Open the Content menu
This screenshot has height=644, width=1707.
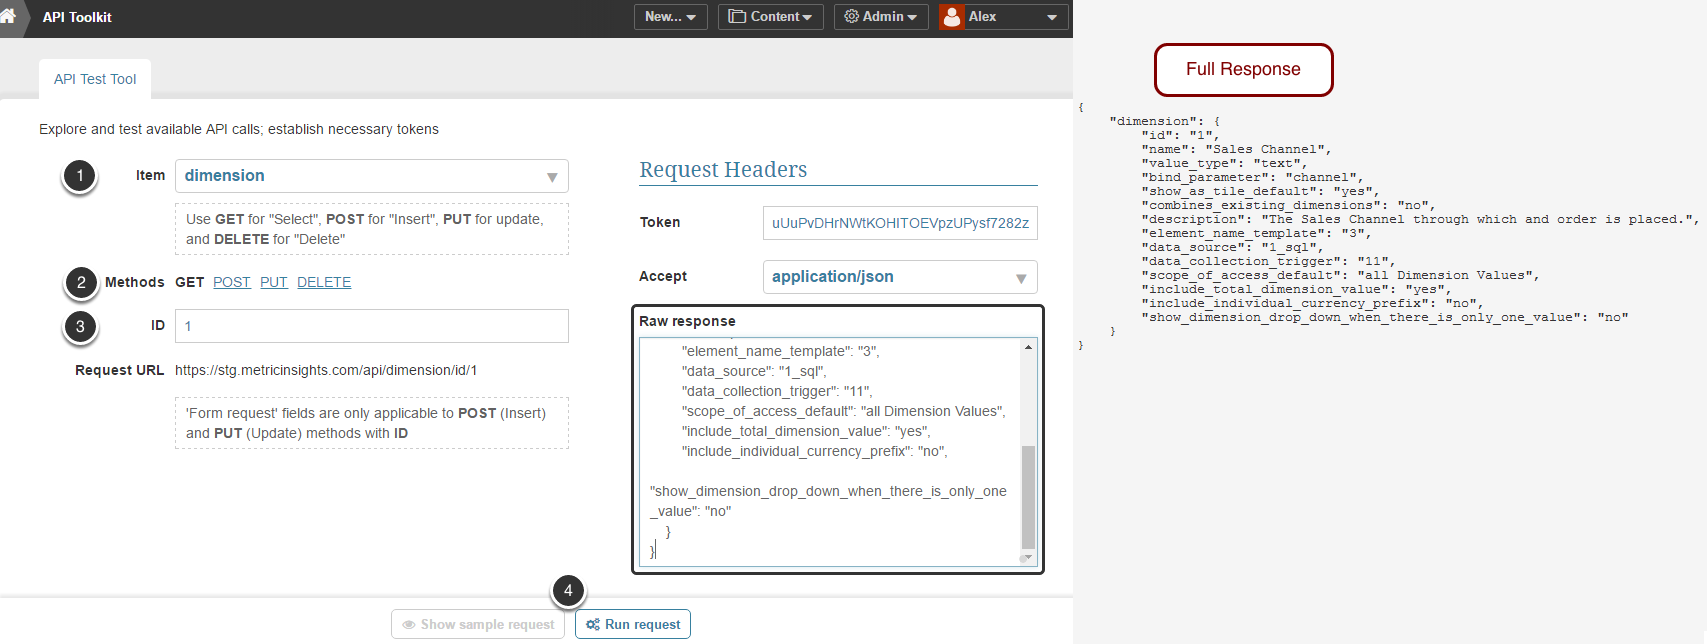click(771, 17)
